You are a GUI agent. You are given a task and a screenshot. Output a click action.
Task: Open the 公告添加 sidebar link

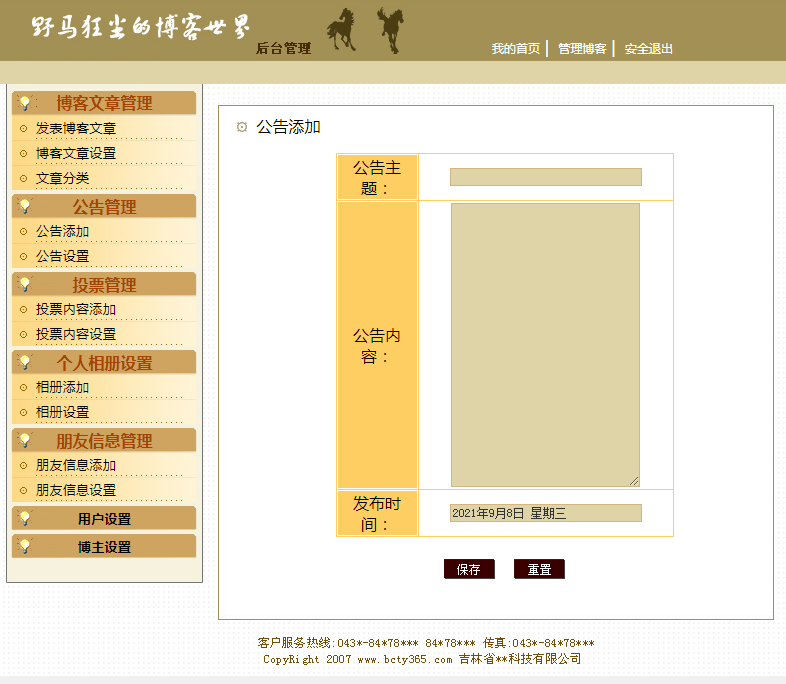pyautogui.click(x=62, y=232)
